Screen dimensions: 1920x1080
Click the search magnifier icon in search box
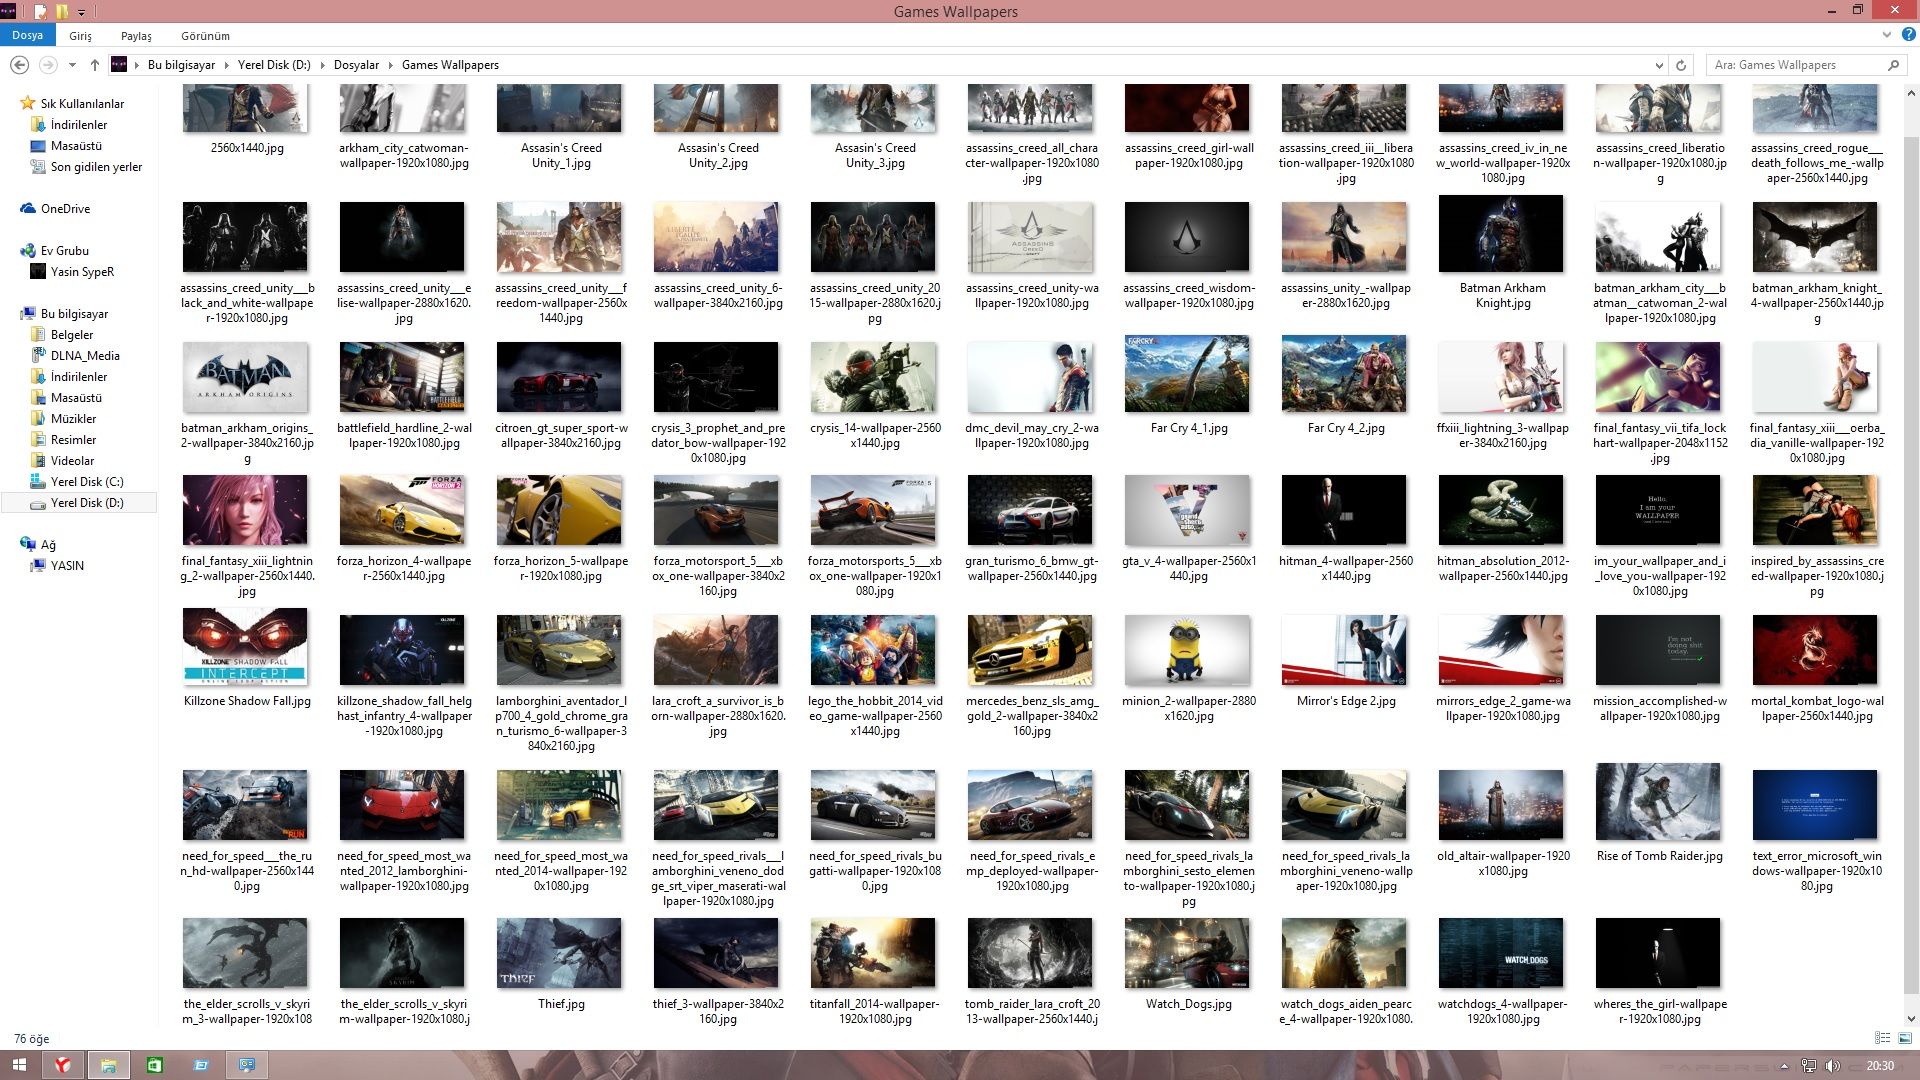click(x=1893, y=64)
